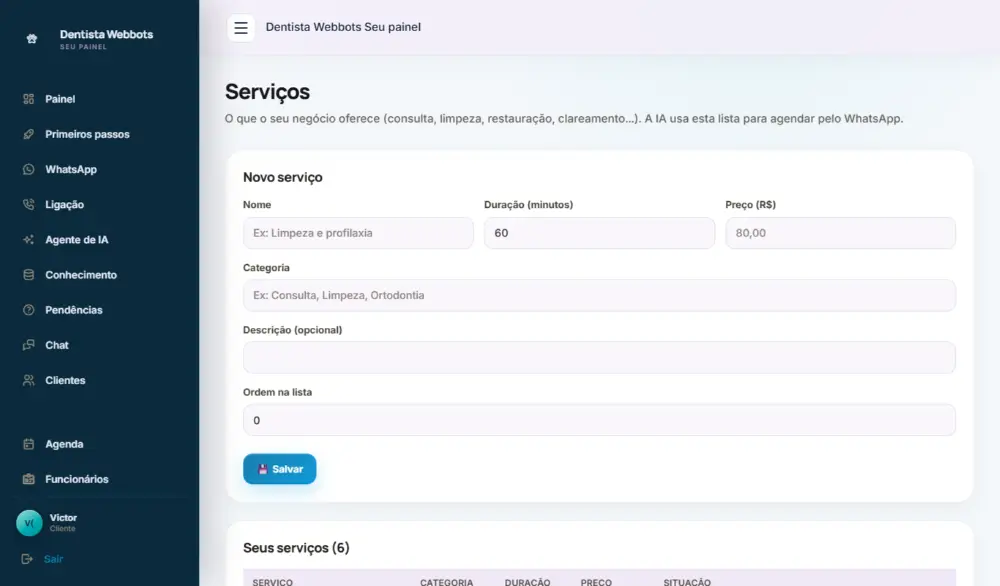Click the 'Dentista Webbots Seu painel' header text
Screen dimensions: 1000x586
point(343,27)
